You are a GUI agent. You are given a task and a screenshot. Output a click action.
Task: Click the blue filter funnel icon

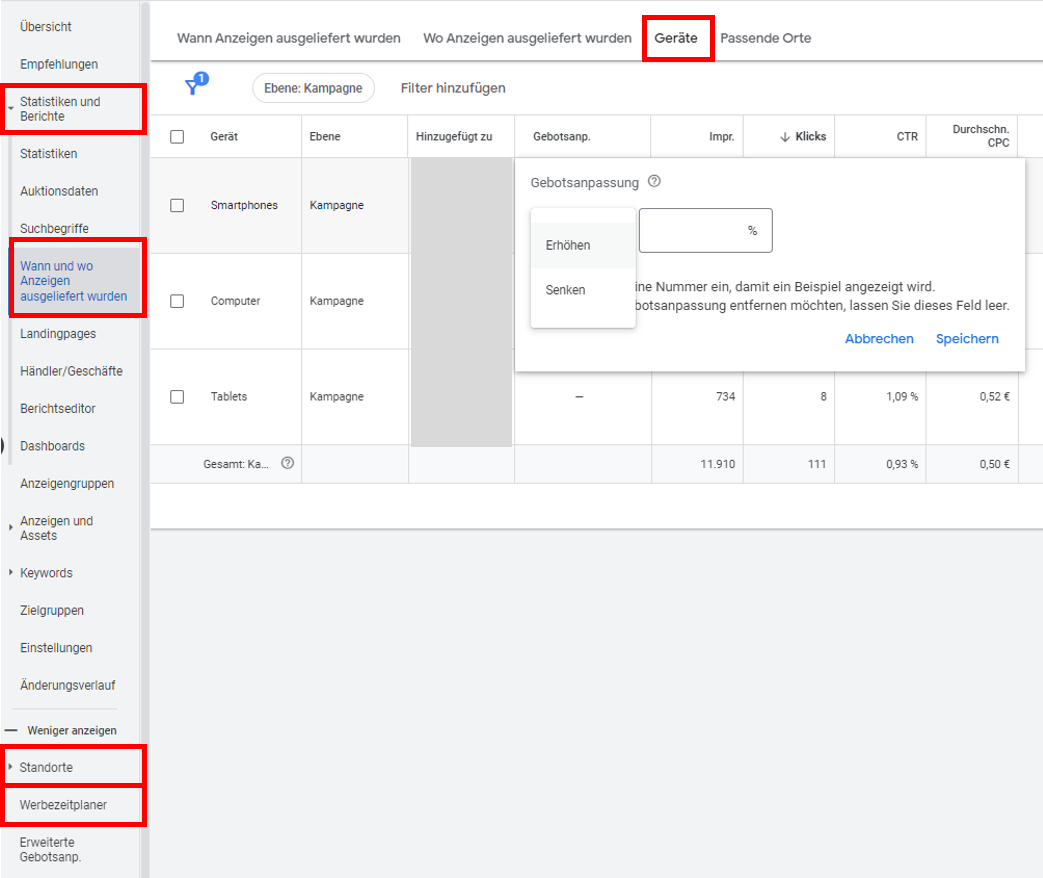point(193,87)
